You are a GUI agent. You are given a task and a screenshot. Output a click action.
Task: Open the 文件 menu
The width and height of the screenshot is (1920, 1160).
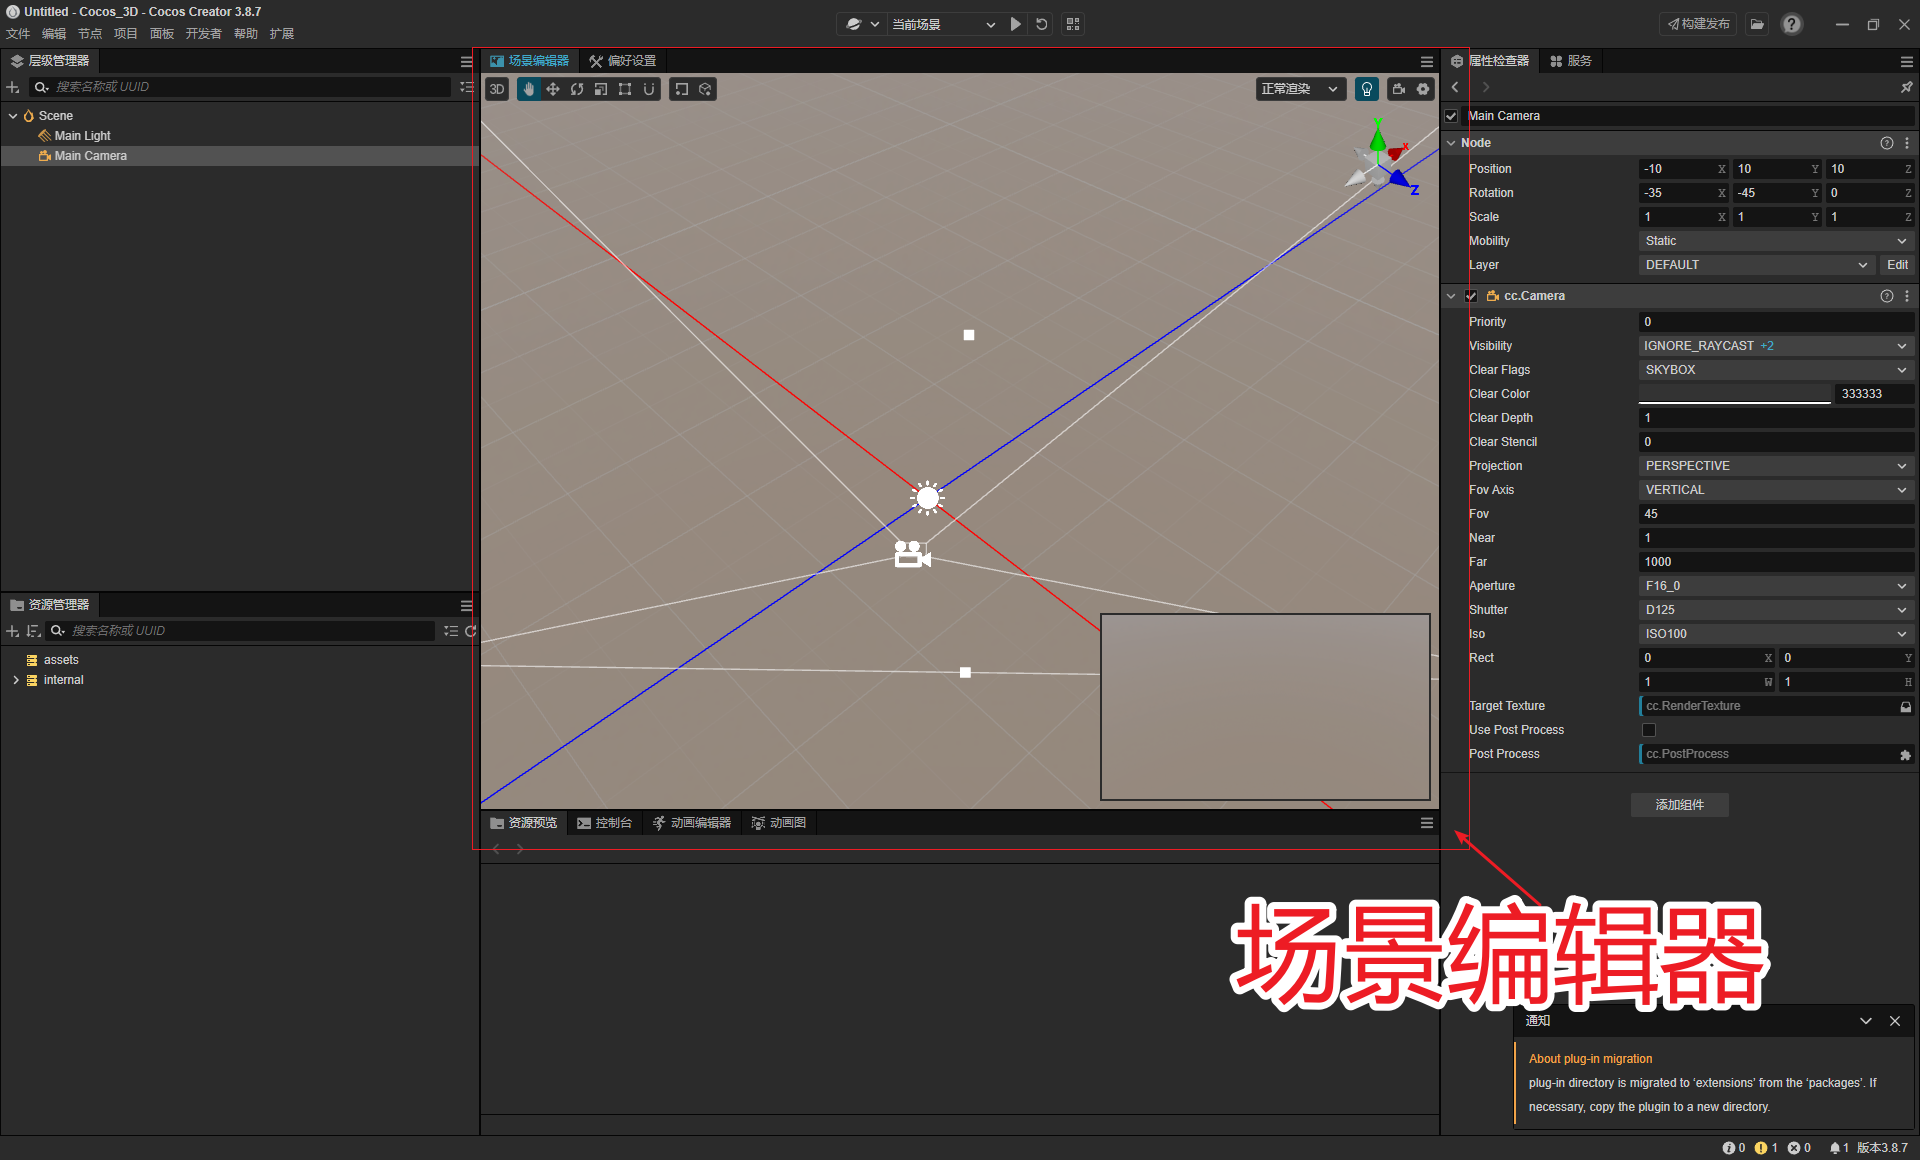click(18, 34)
